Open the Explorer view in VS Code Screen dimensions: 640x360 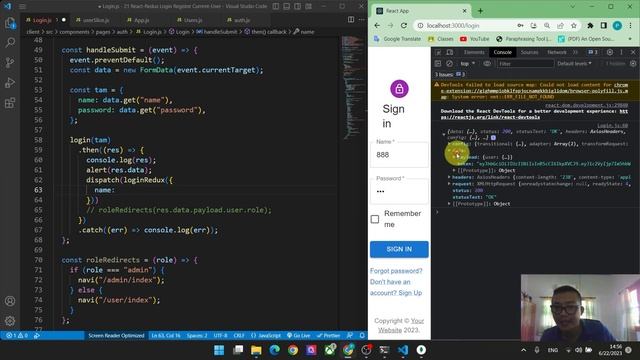(x=10, y=22)
